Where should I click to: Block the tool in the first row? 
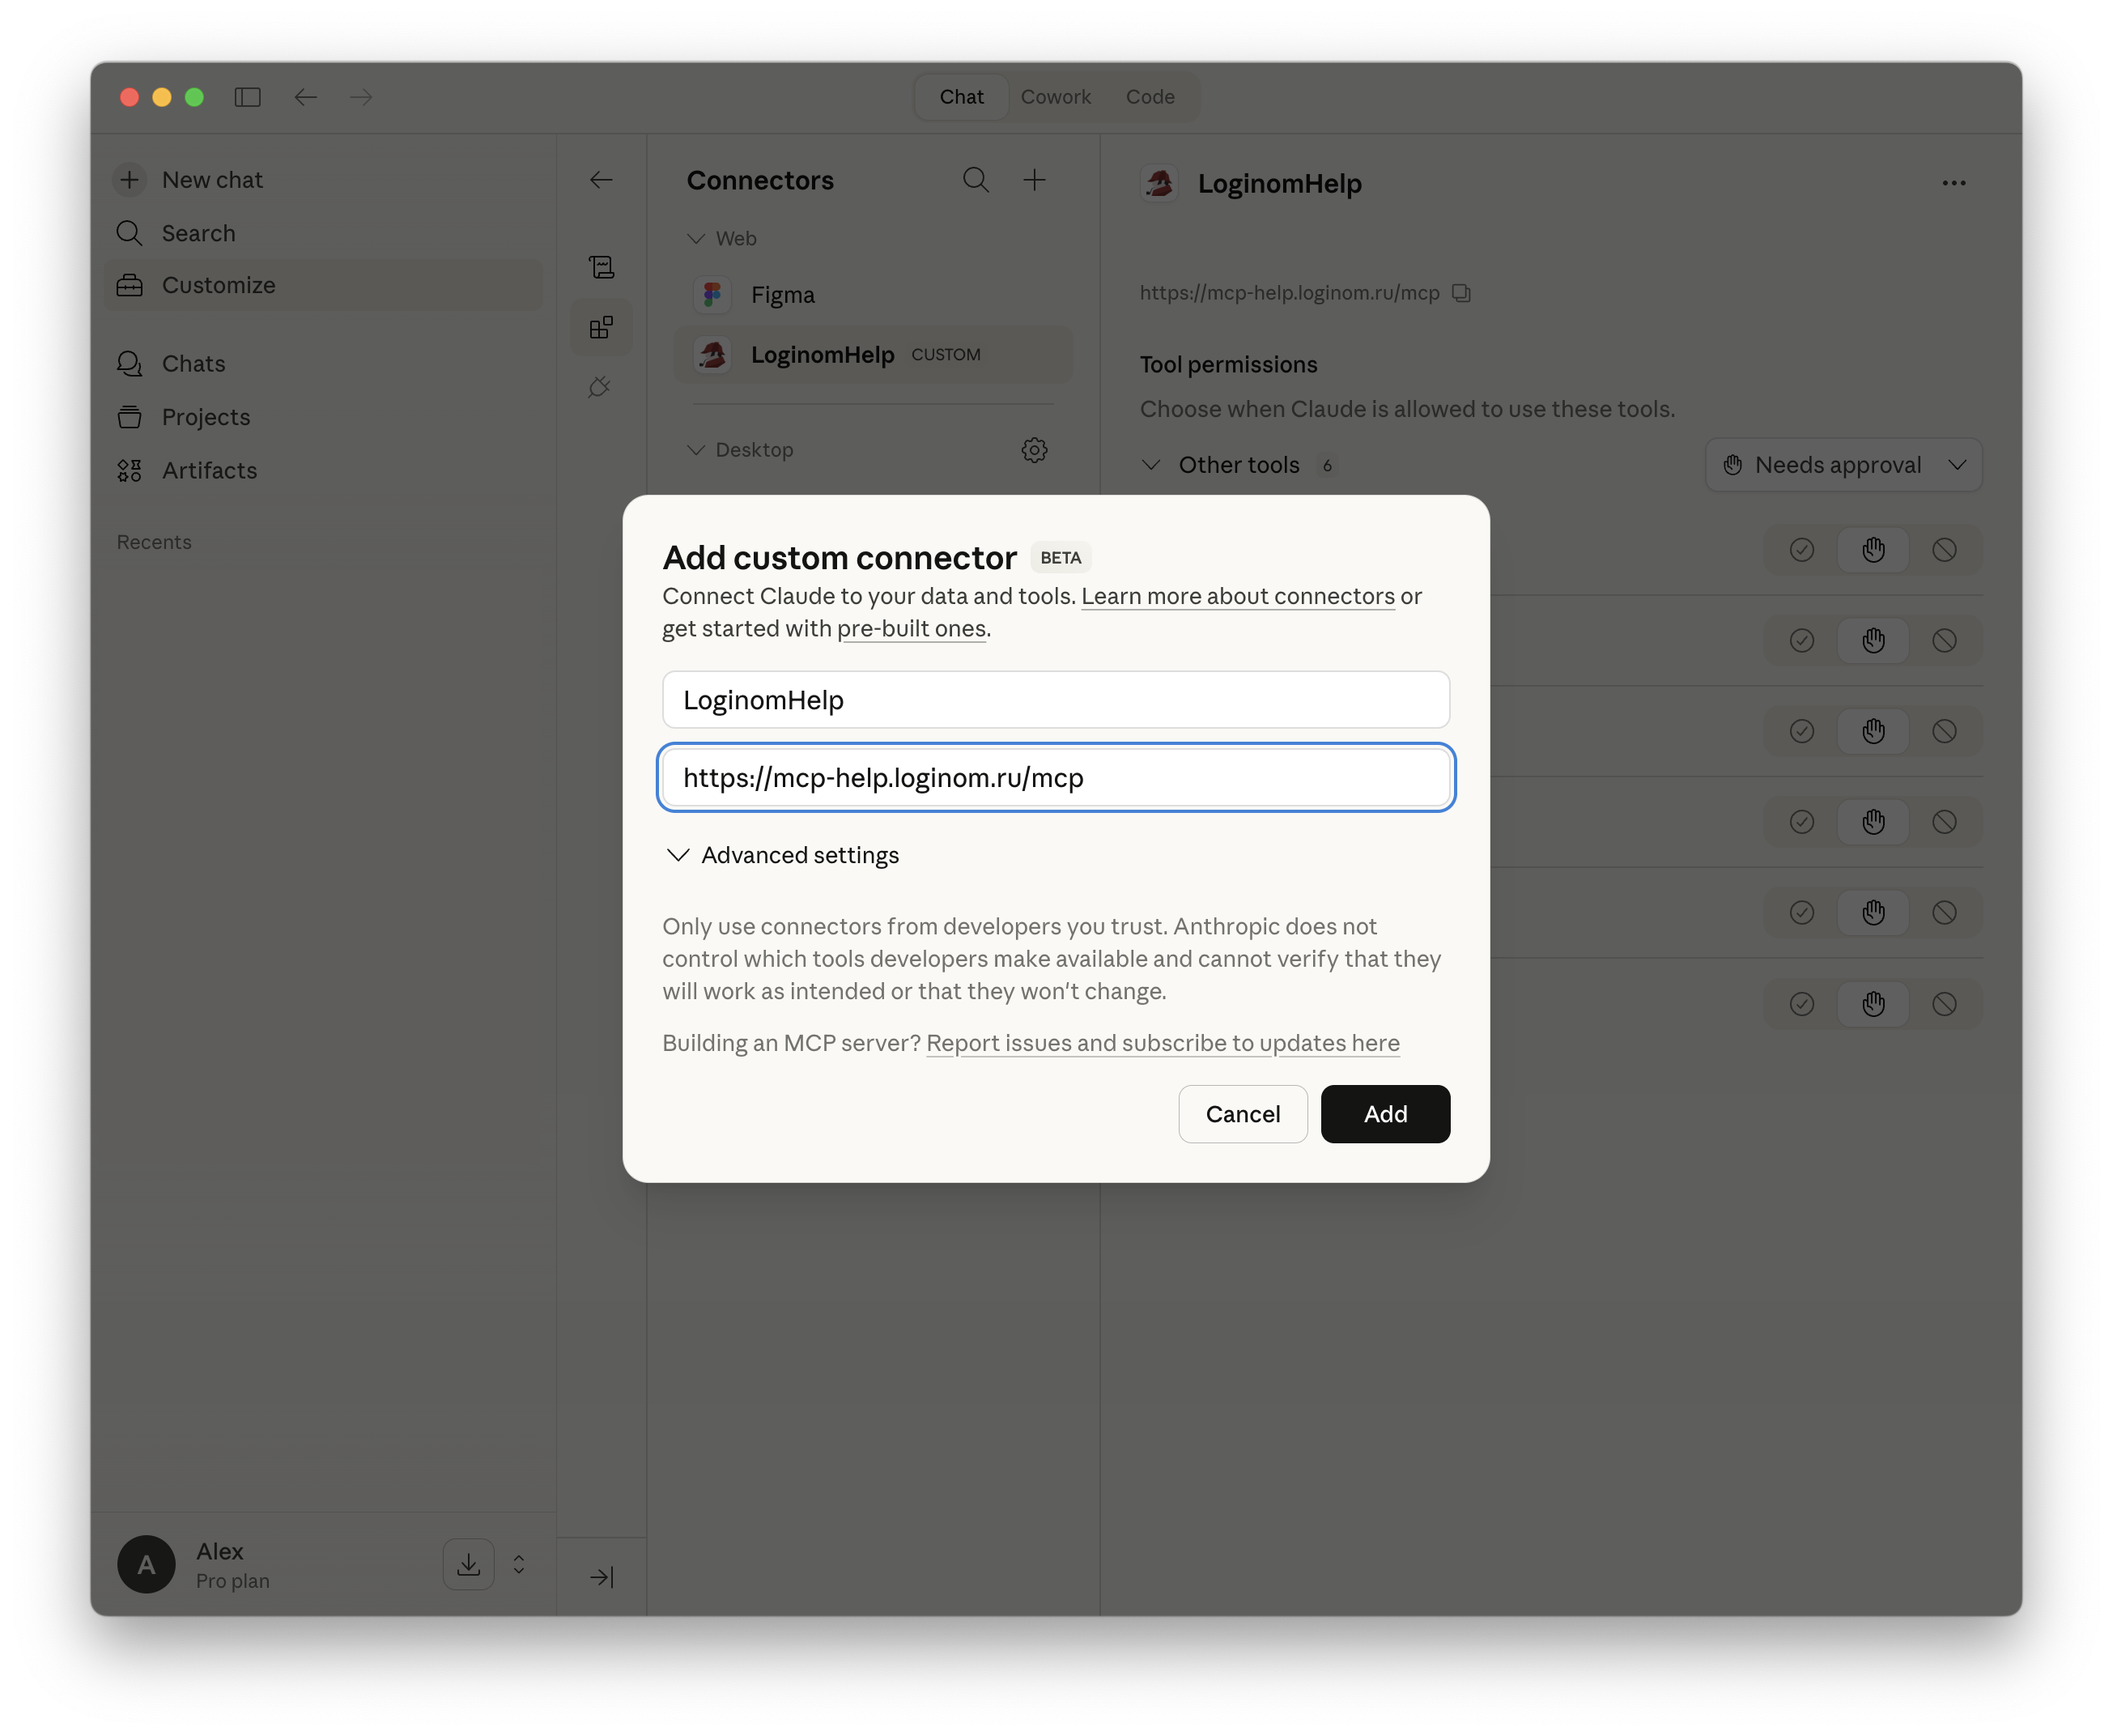(x=1944, y=550)
